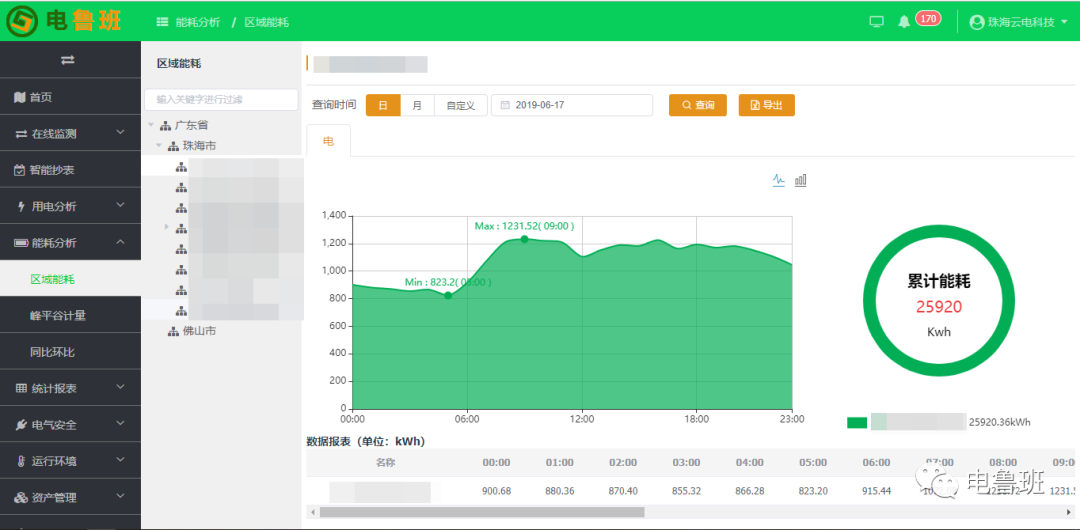Toggle the green legend swatch below donut
This screenshot has height=530, width=1080.
[857, 422]
